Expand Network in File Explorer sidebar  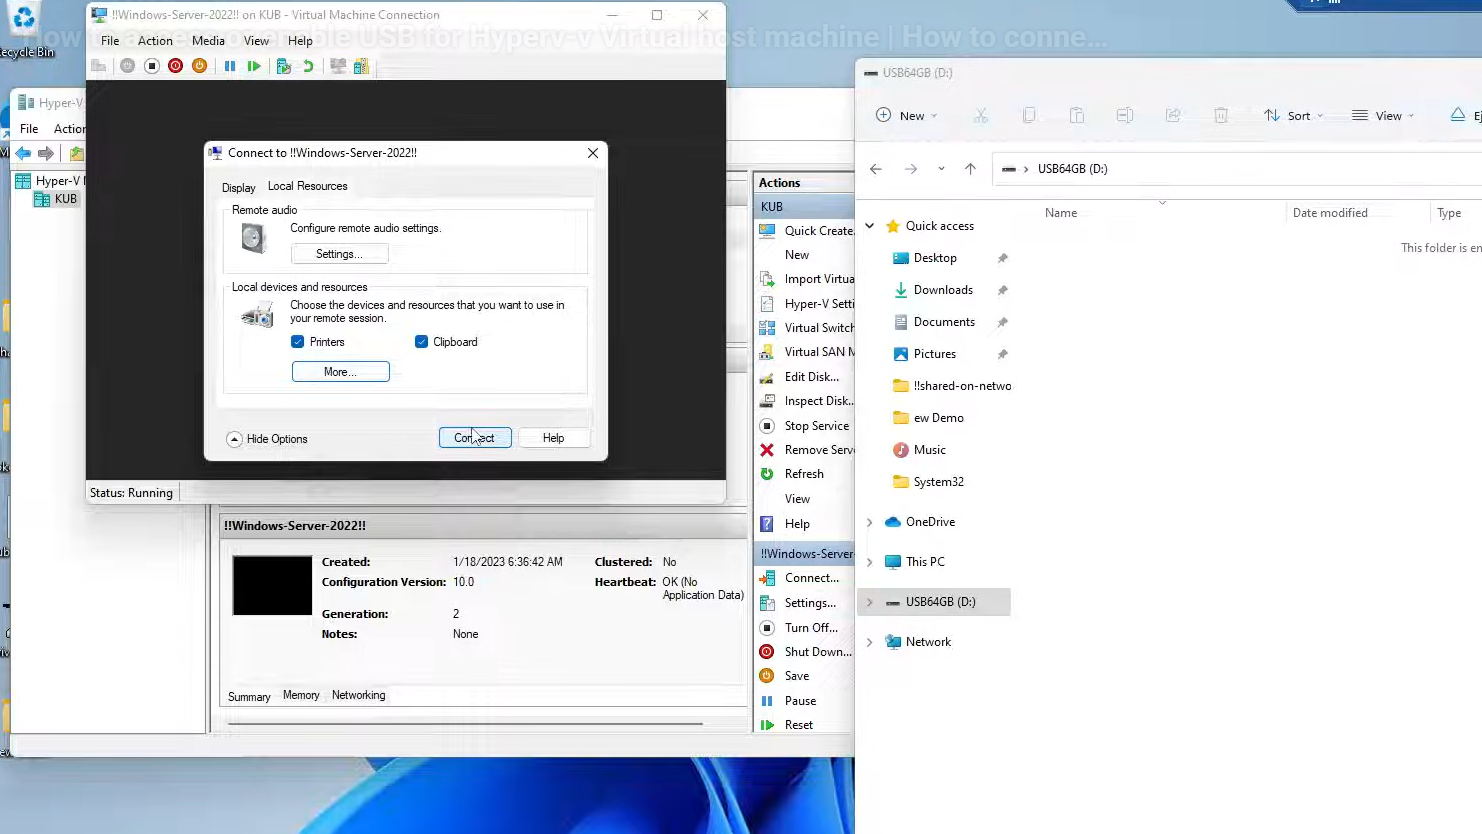point(870,642)
